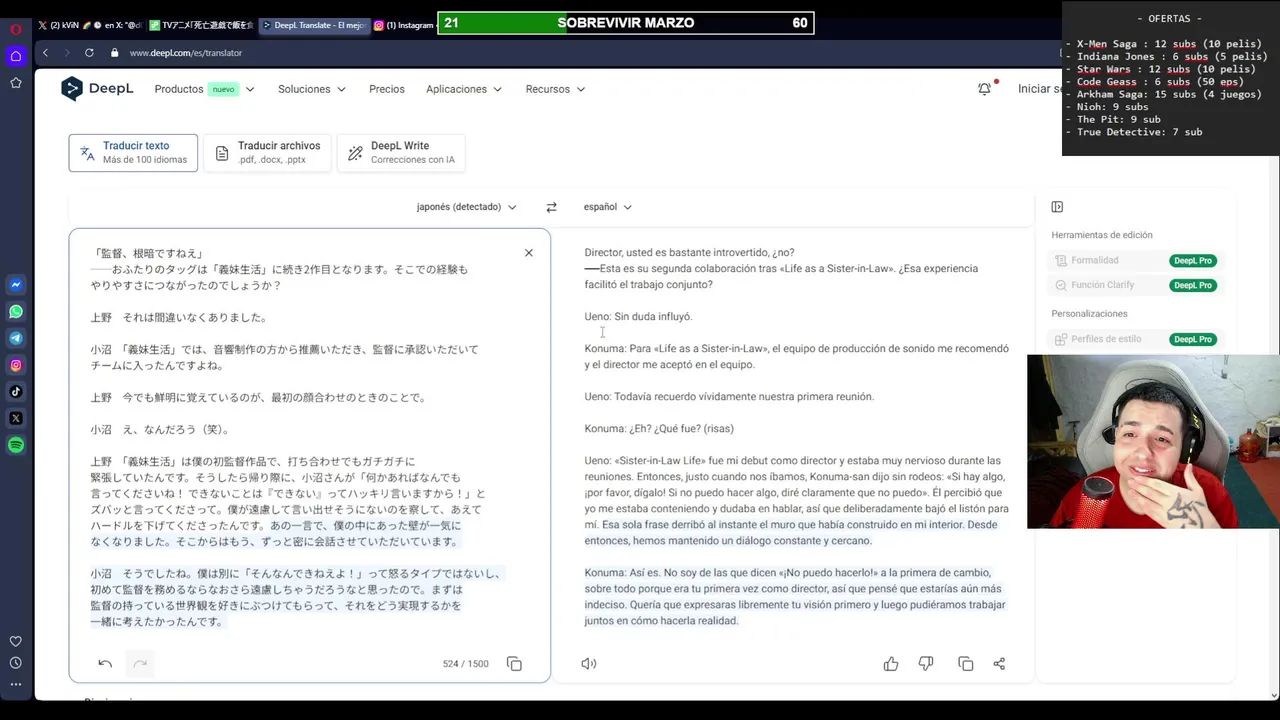Open bookmarks heart icon in sidebar
This screenshot has height=720, width=1280.
16,641
